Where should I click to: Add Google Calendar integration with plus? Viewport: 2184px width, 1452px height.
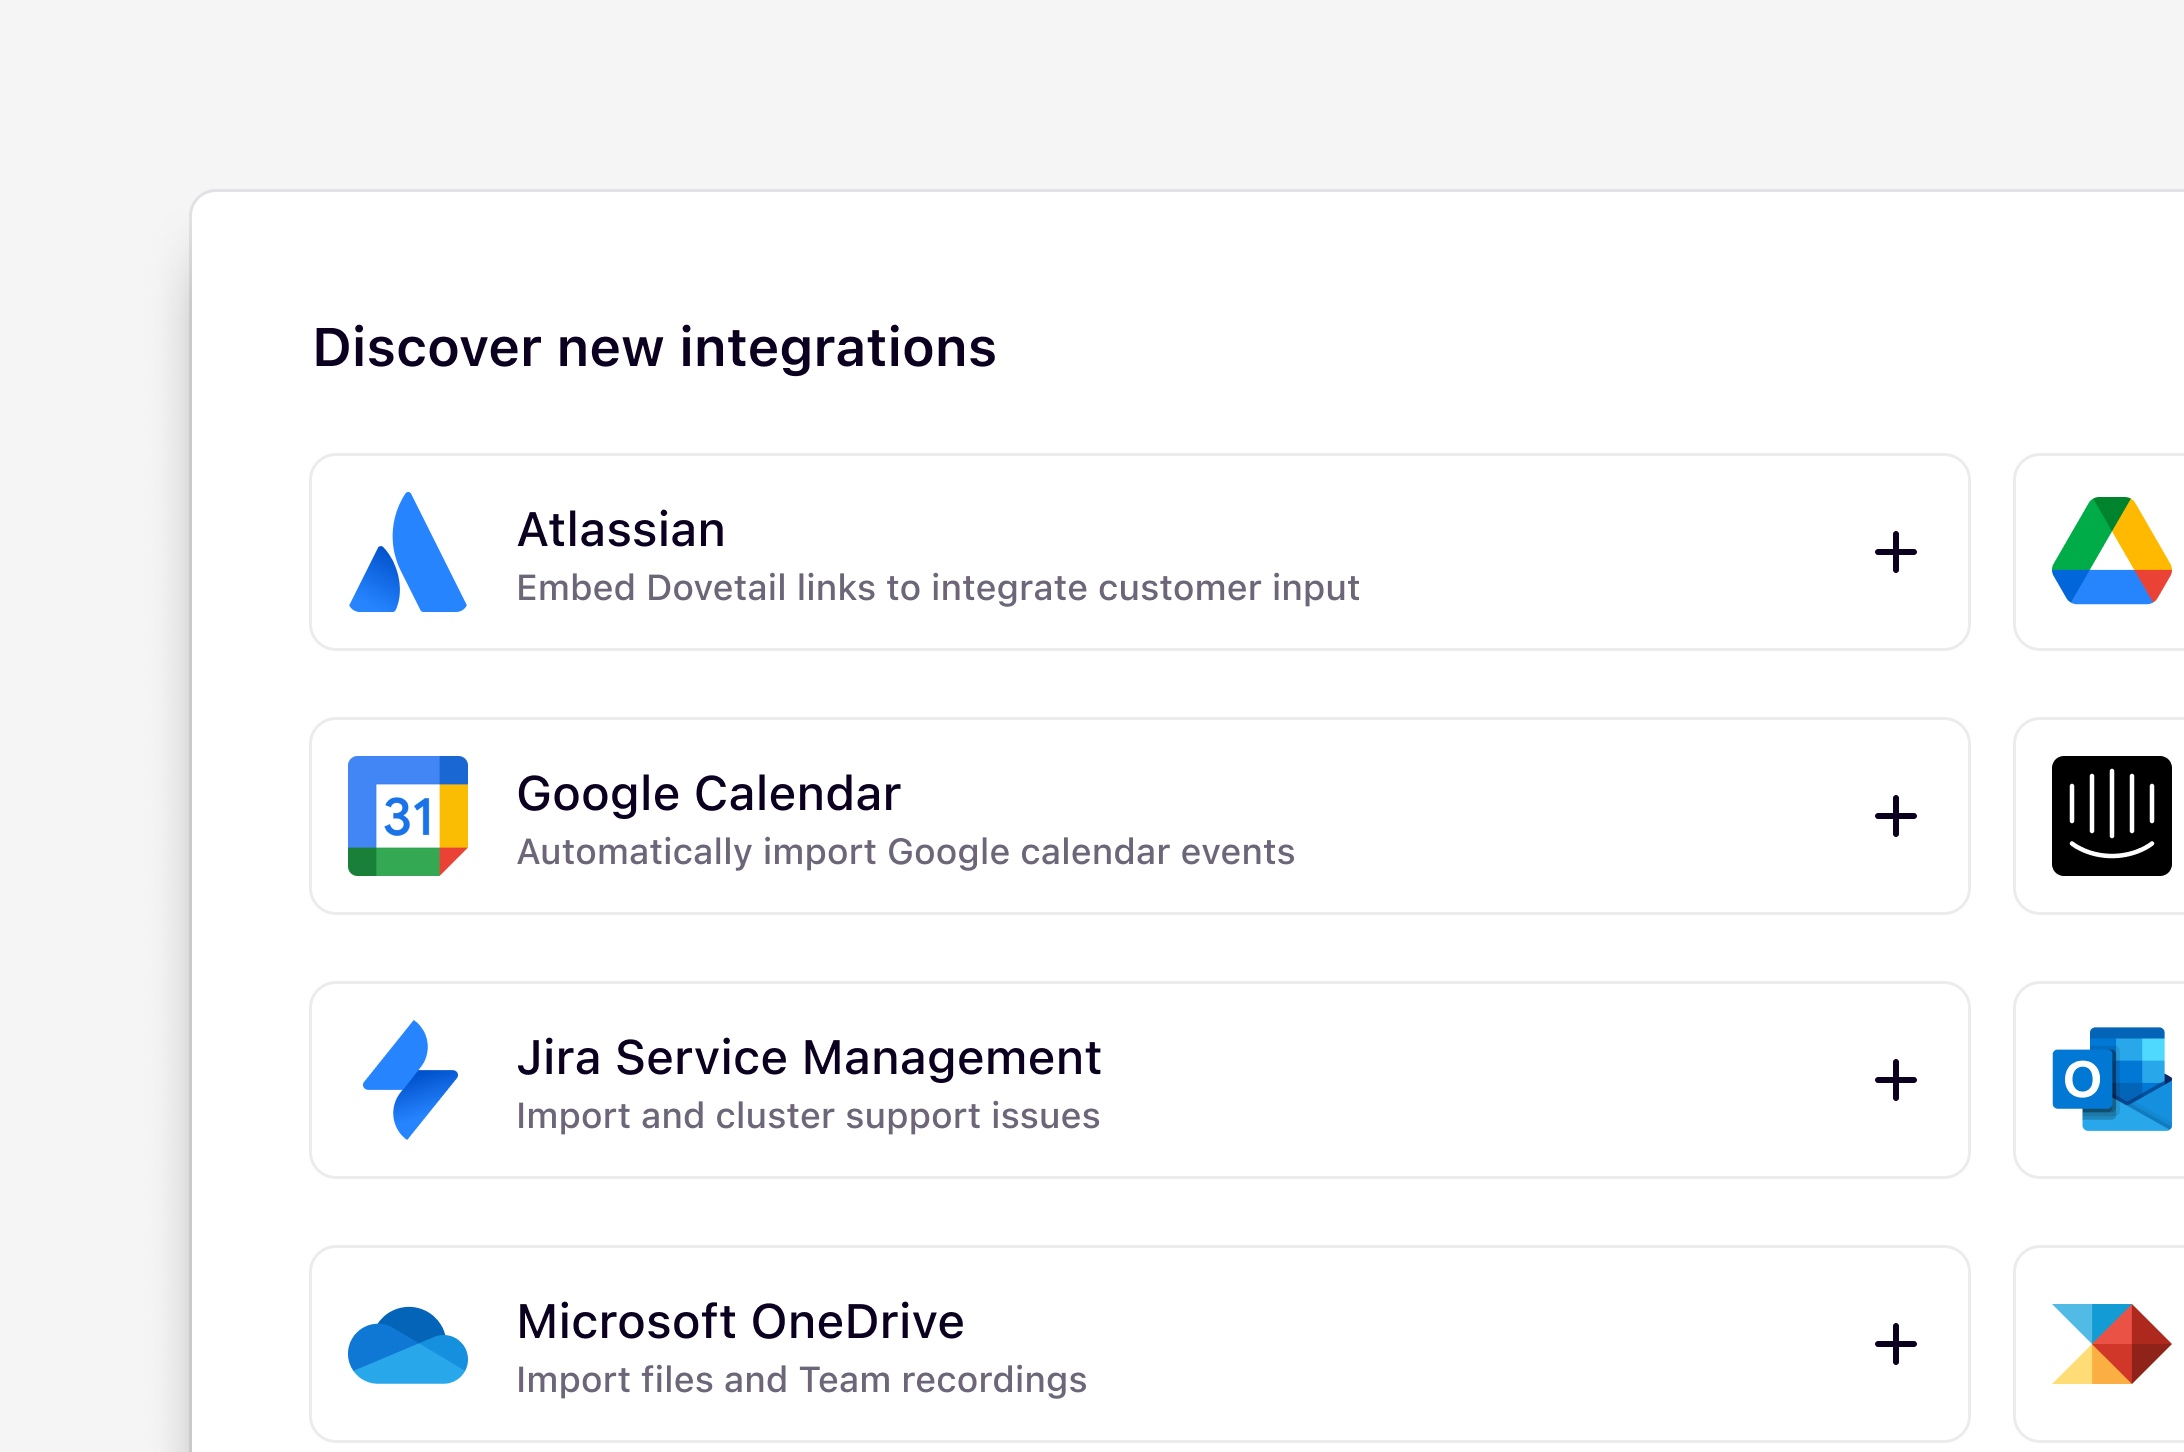[x=1895, y=816]
